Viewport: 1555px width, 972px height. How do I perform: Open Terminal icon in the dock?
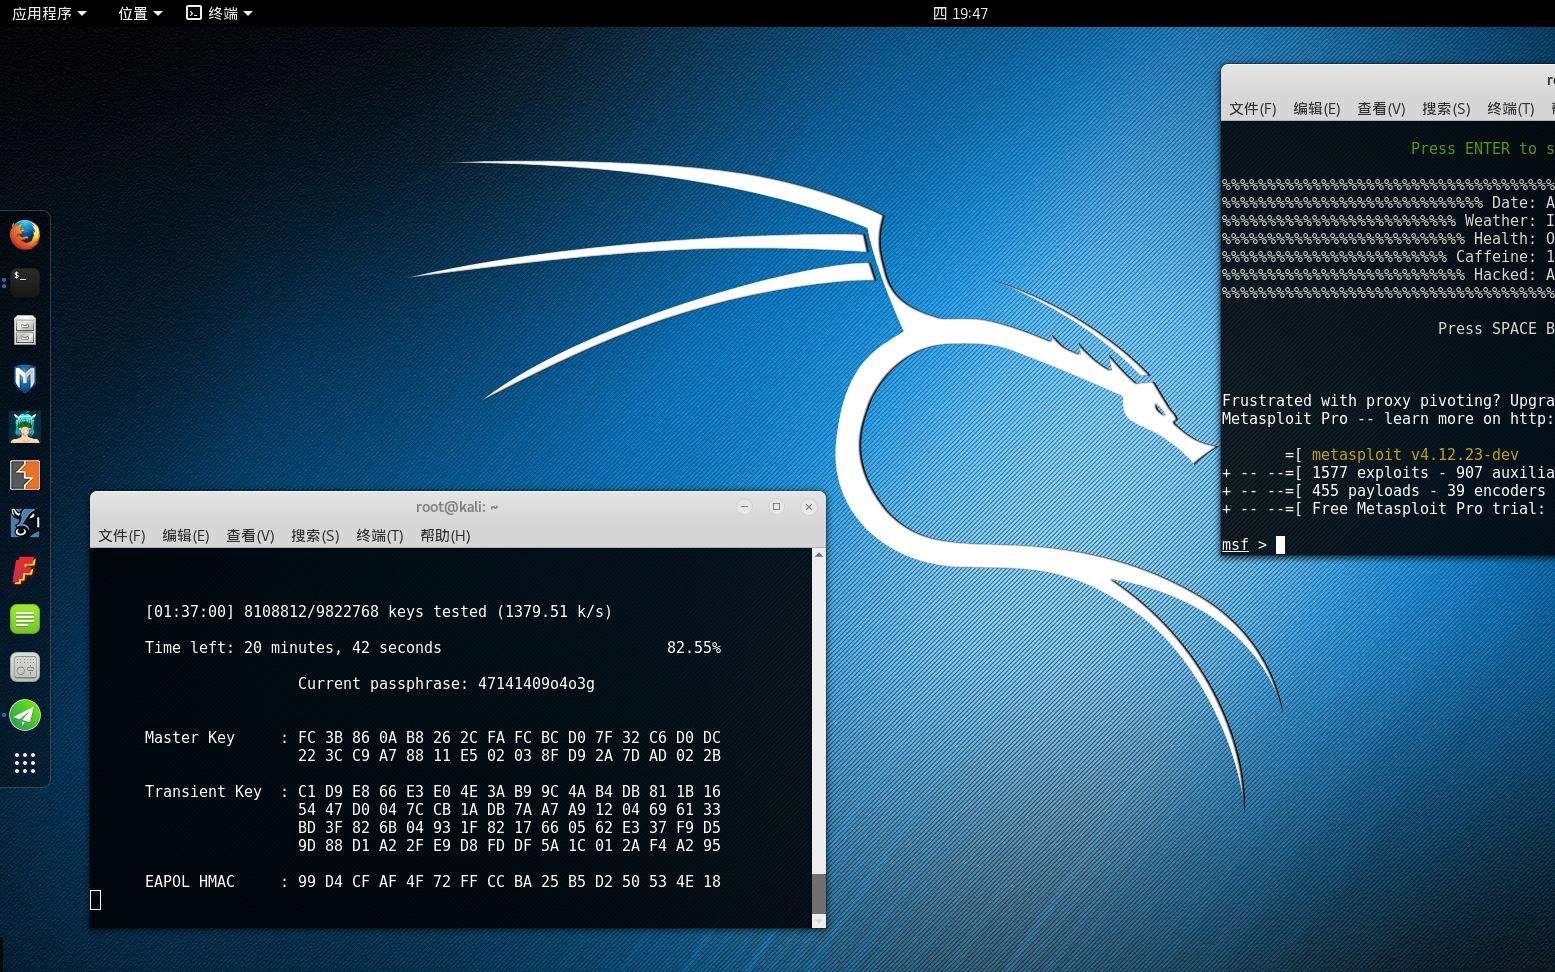pyautogui.click(x=25, y=283)
